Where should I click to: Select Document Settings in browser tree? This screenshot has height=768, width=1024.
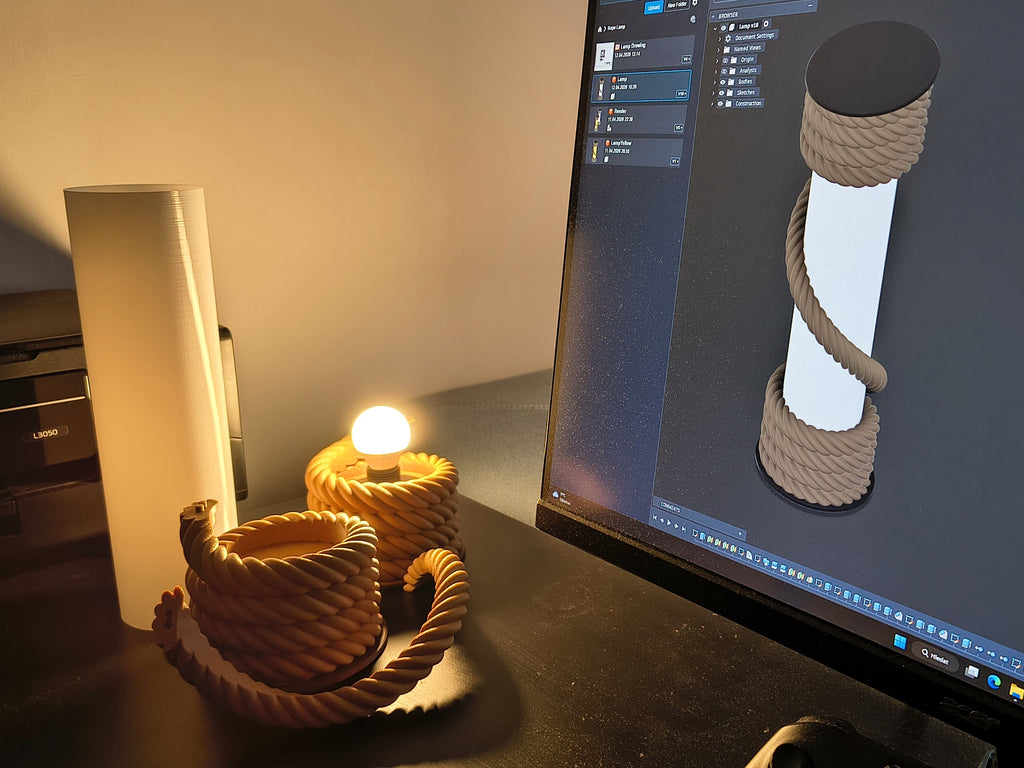point(754,37)
